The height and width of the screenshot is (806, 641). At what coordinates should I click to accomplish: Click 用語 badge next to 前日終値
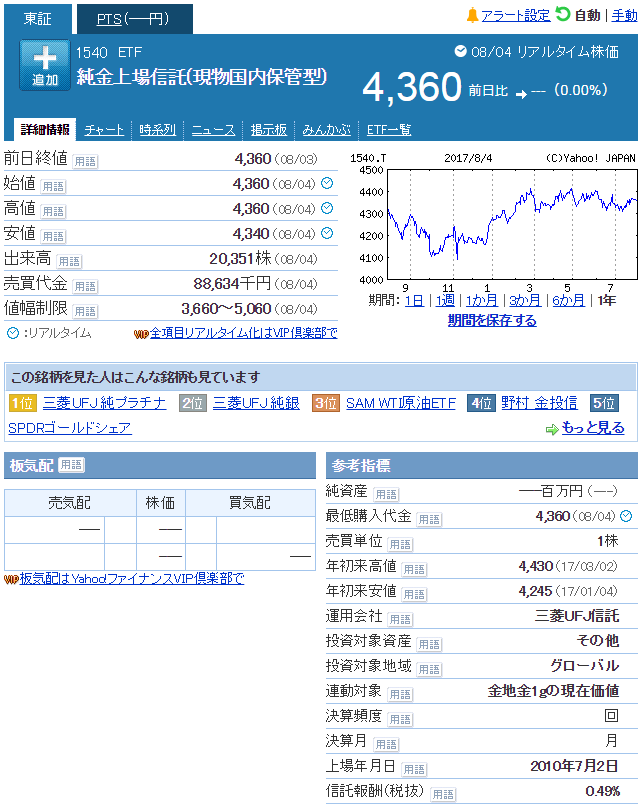coord(86,161)
